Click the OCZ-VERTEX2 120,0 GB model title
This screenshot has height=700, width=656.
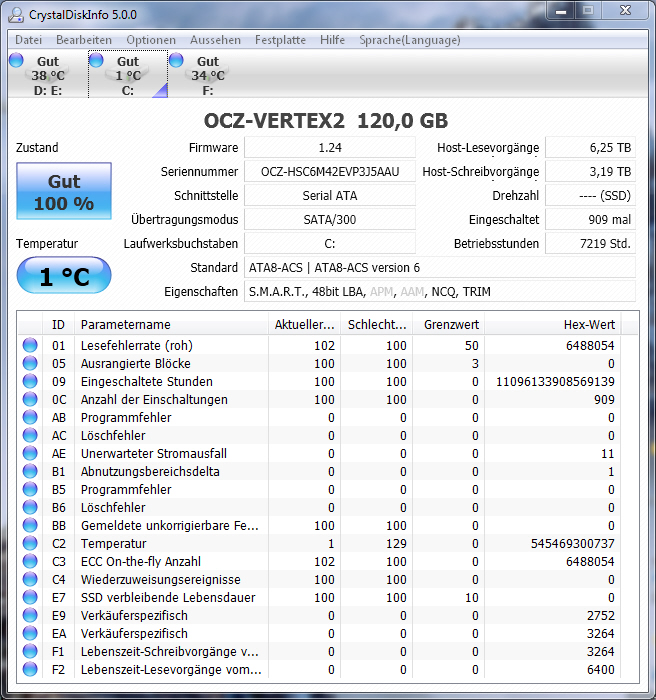click(326, 121)
